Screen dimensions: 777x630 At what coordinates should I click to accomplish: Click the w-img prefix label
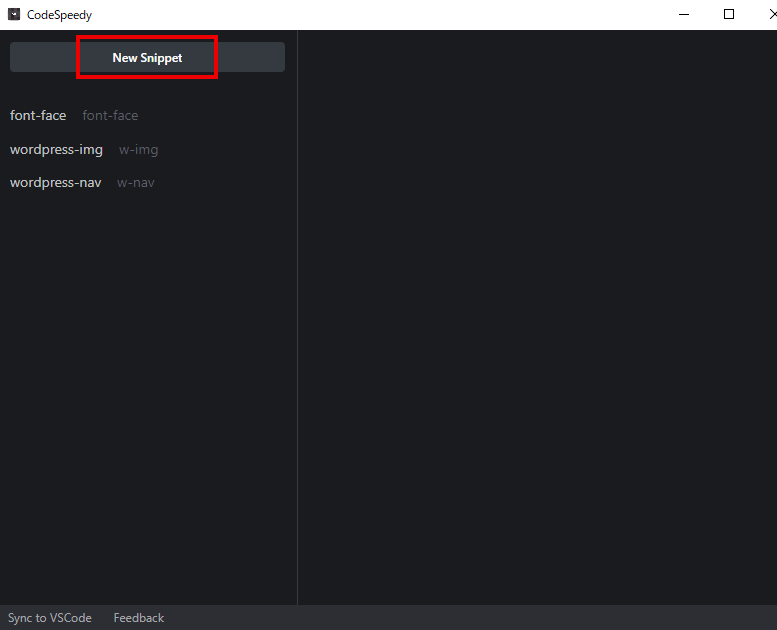(138, 150)
